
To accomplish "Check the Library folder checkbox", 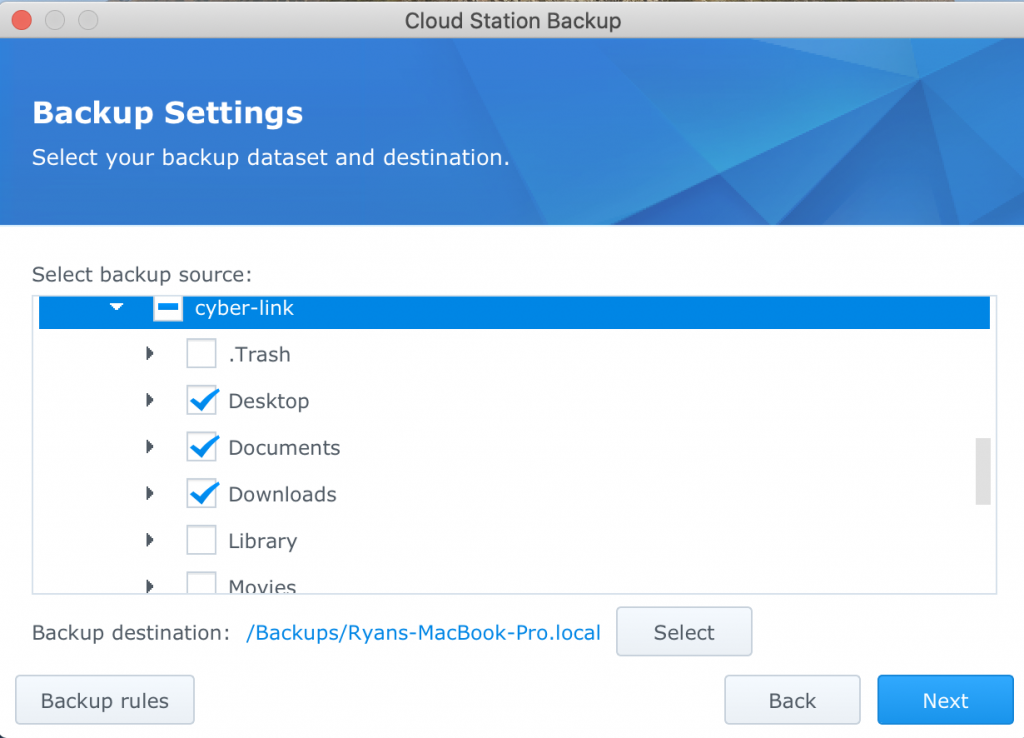I will (201, 540).
